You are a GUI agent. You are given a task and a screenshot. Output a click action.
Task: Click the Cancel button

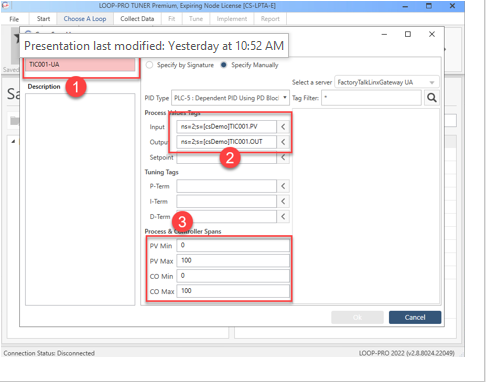415,317
